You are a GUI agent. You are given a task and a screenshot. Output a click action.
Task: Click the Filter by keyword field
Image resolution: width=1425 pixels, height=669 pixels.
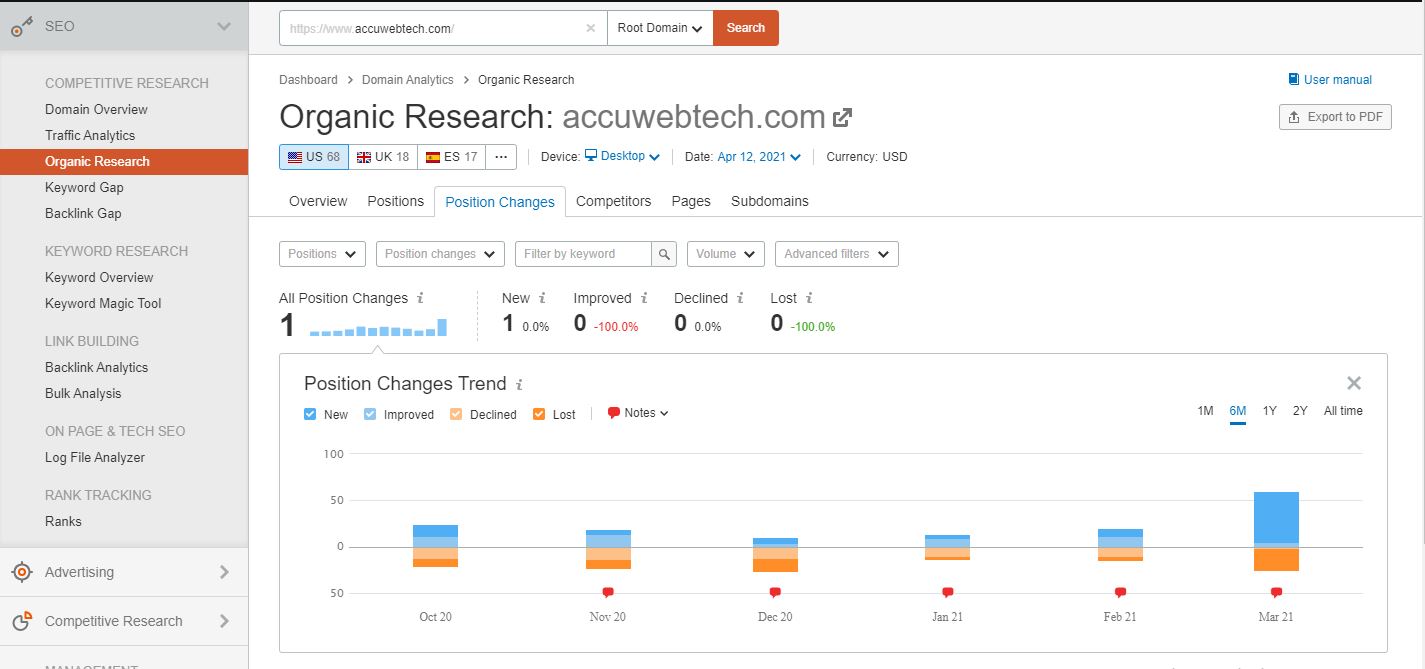tap(584, 254)
